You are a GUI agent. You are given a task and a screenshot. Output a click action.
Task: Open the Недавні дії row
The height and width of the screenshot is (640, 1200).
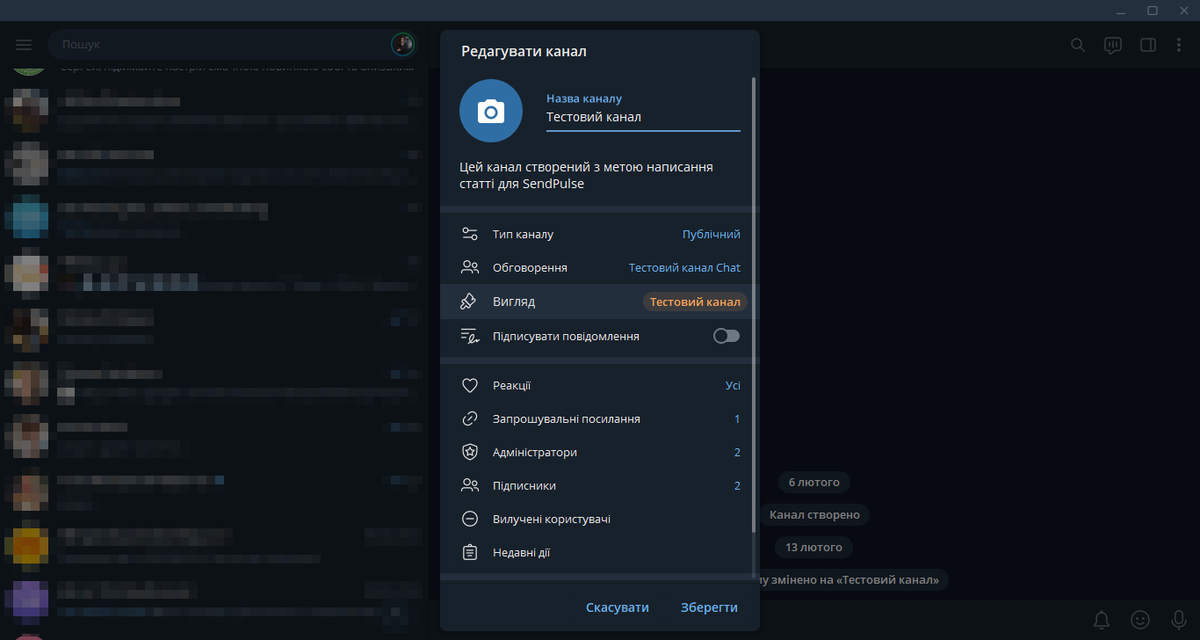[600, 552]
